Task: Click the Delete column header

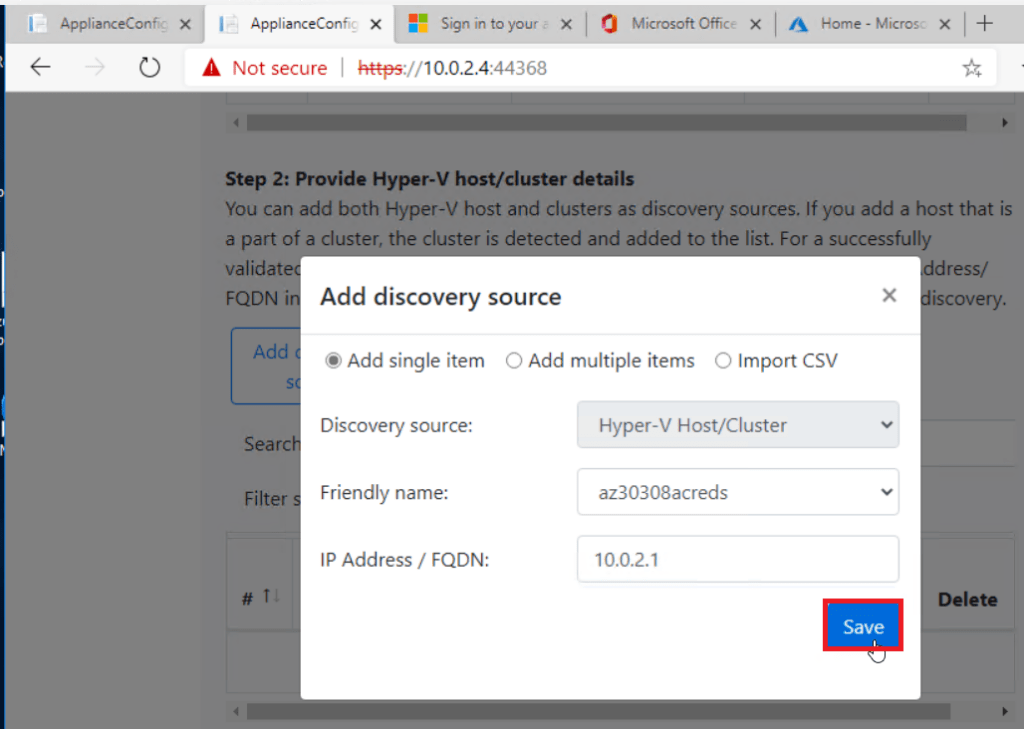Action: pyautogui.click(x=967, y=598)
